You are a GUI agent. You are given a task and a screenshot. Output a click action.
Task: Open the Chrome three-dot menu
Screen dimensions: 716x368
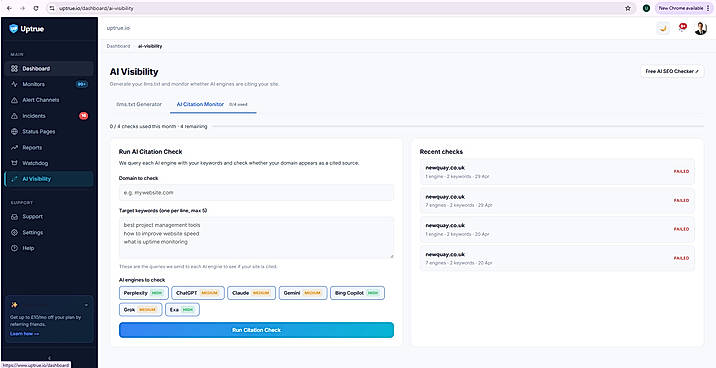(708, 8)
